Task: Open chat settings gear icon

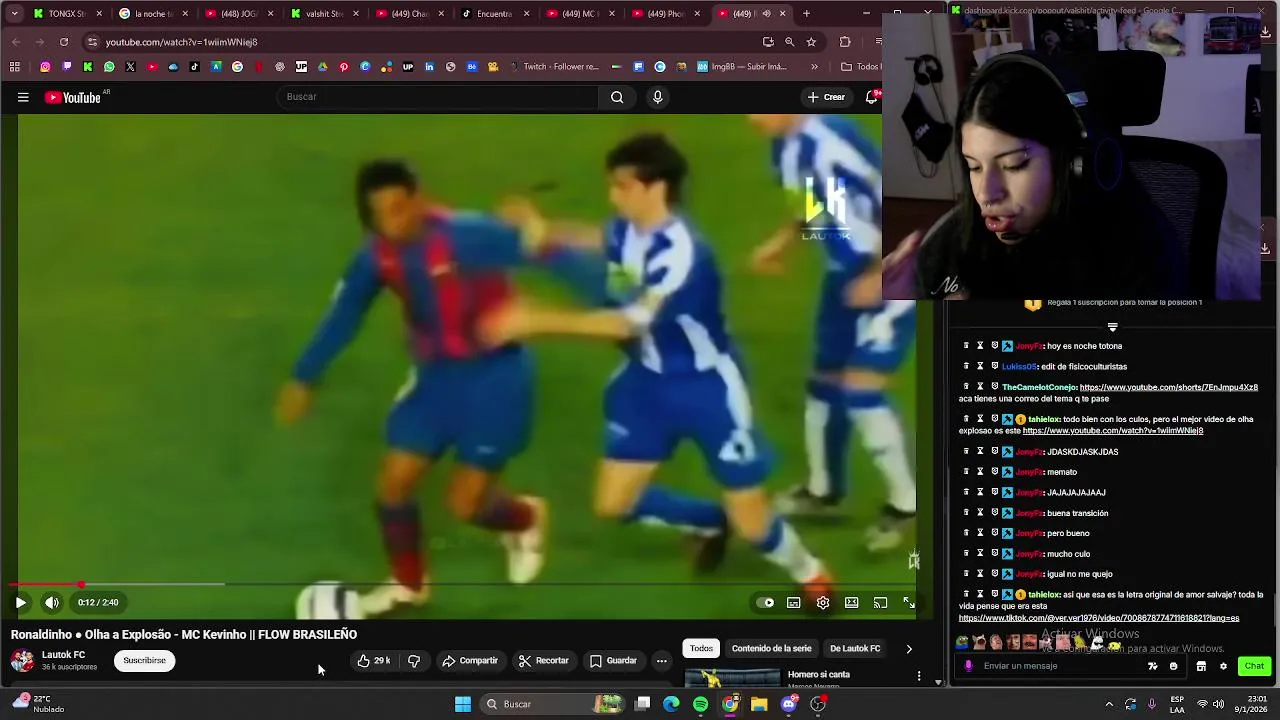Action: [1222, 666]
